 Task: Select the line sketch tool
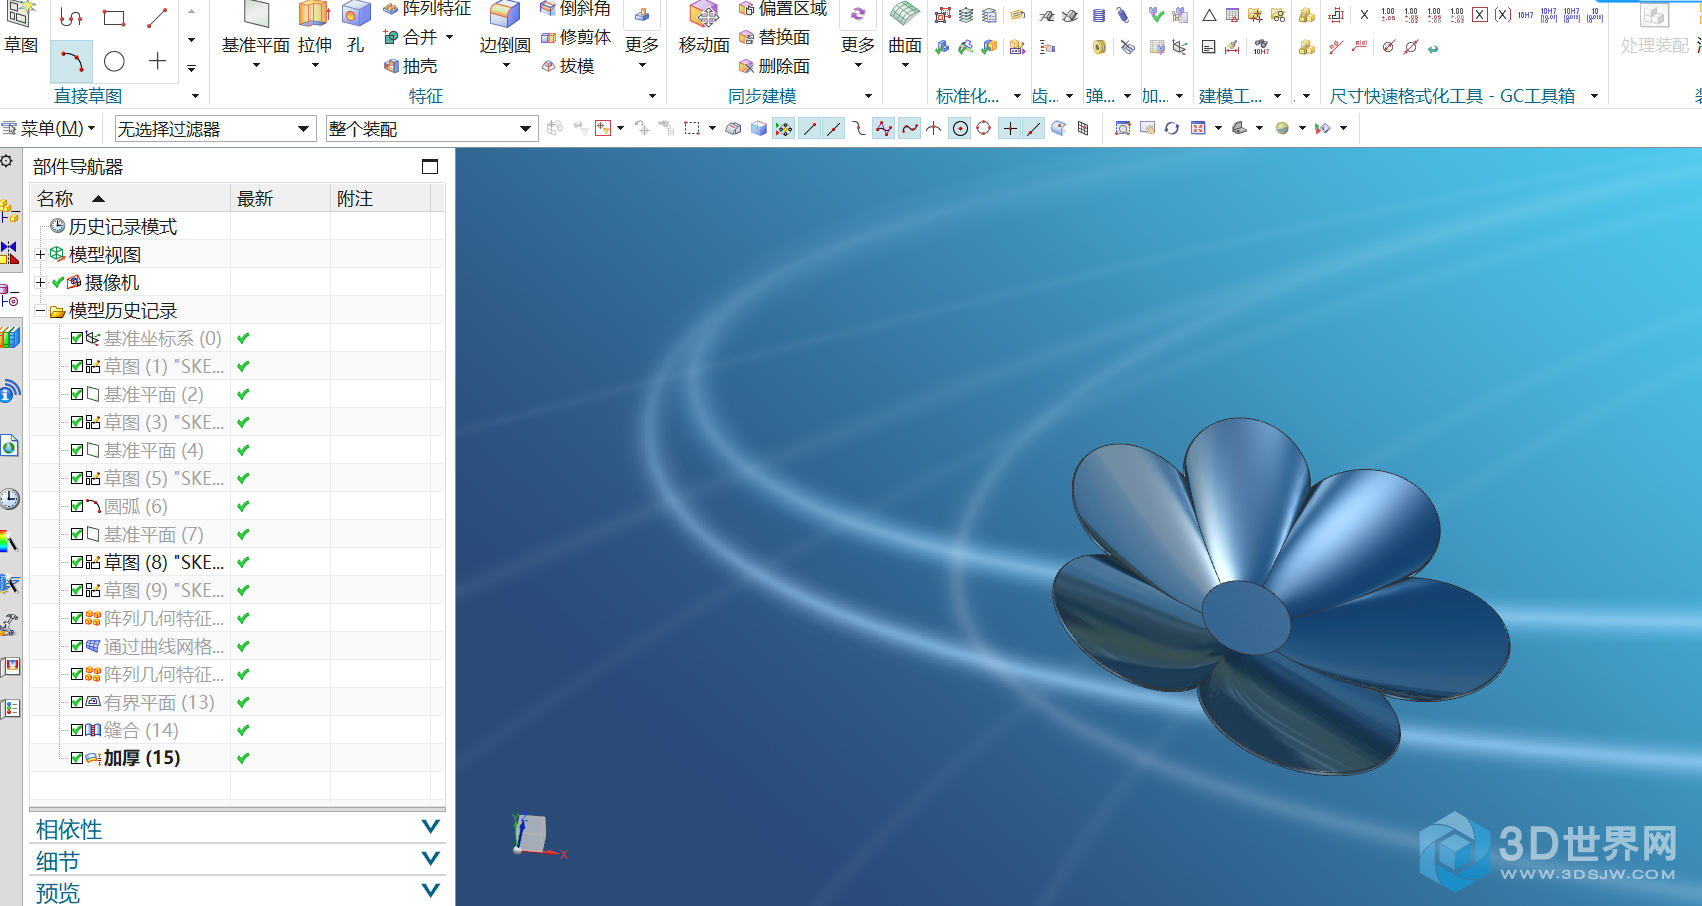157,17
